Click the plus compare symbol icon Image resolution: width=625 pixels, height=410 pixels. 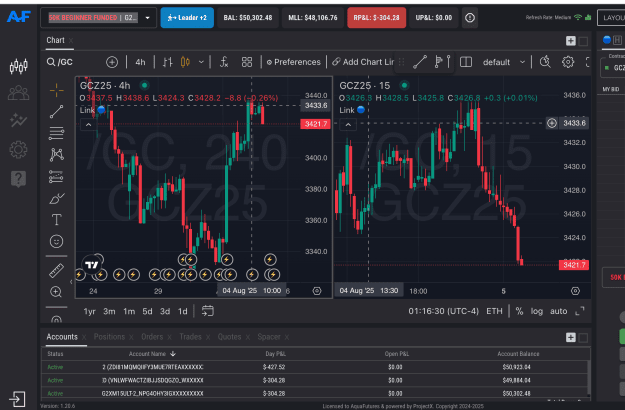112,62
